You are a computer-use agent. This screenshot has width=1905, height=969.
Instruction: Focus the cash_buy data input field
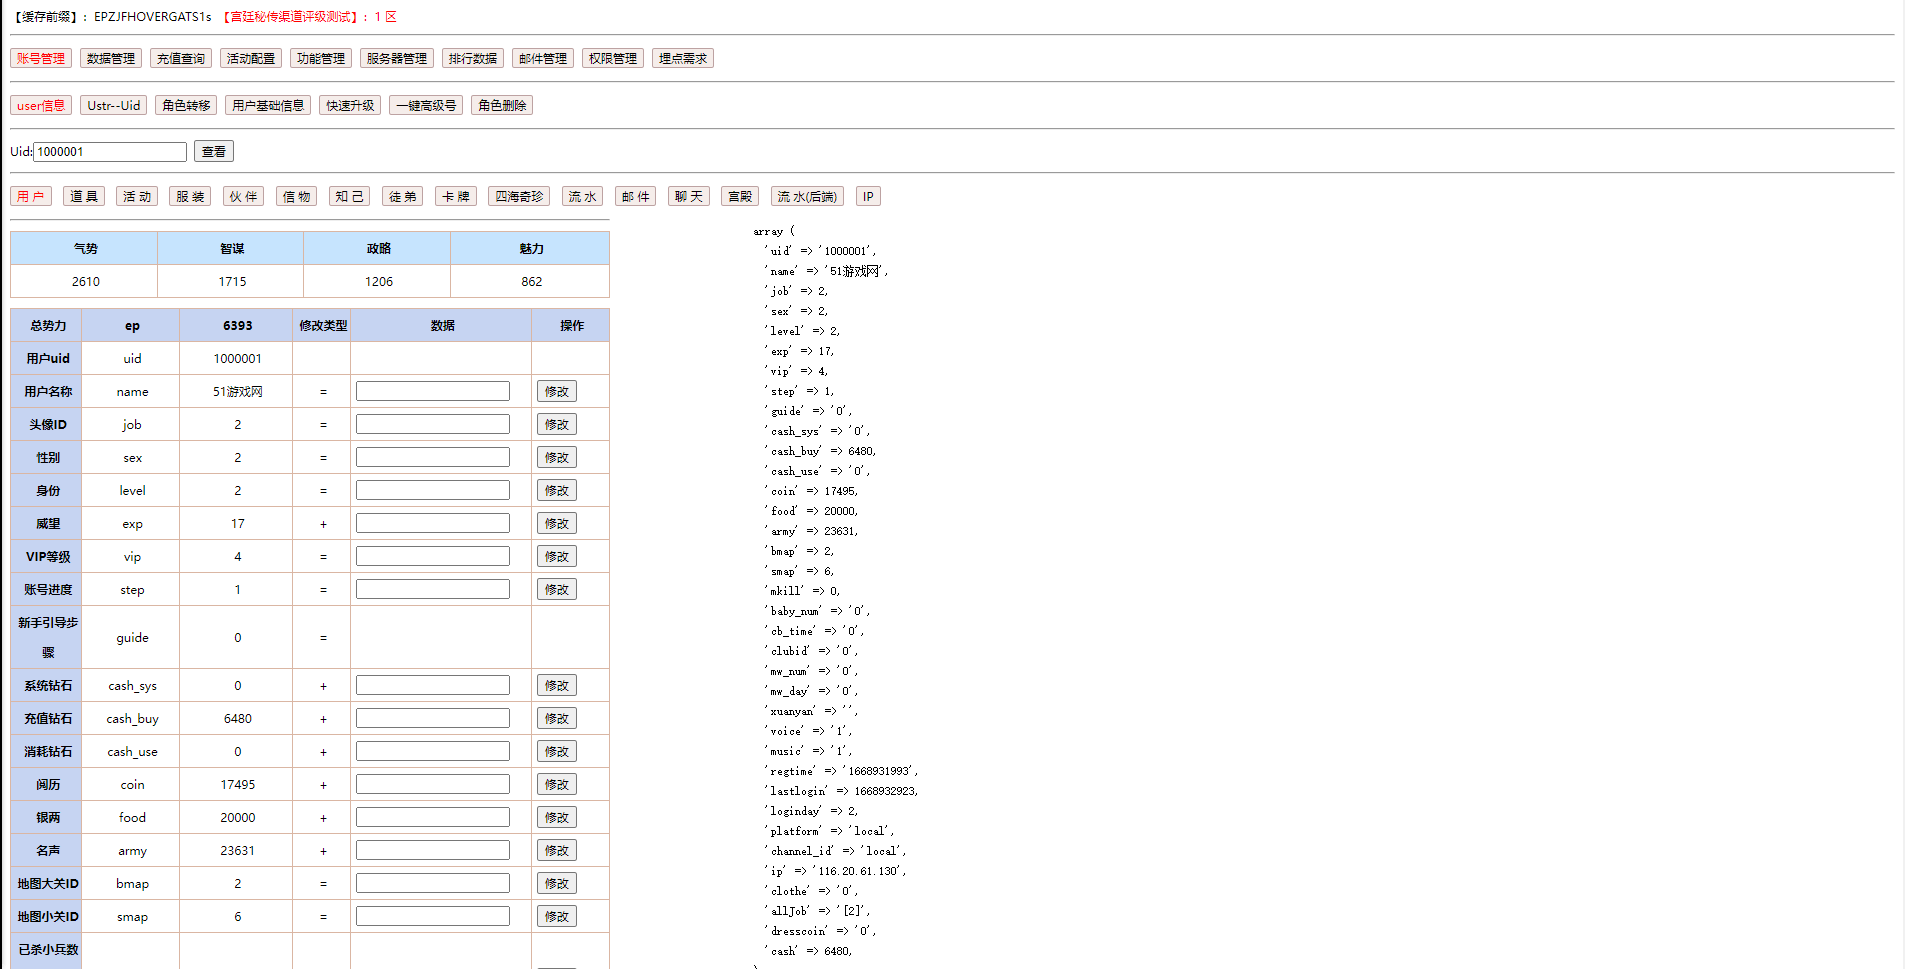coord(432,719)
